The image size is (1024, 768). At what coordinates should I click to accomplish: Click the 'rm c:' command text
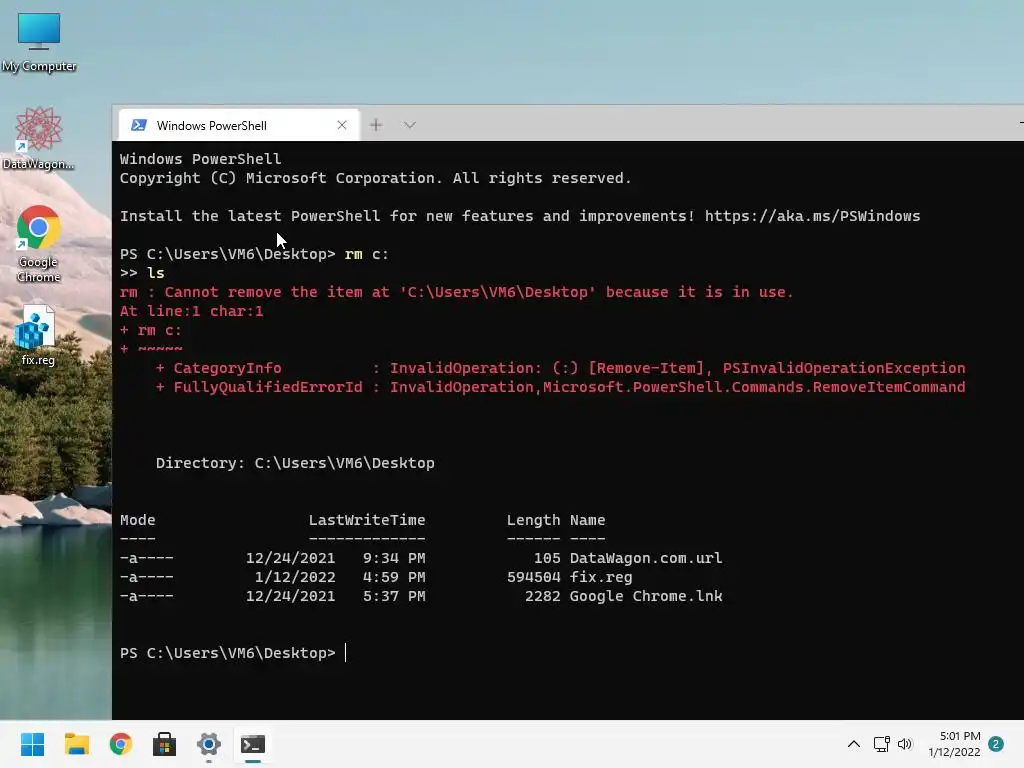366,254
